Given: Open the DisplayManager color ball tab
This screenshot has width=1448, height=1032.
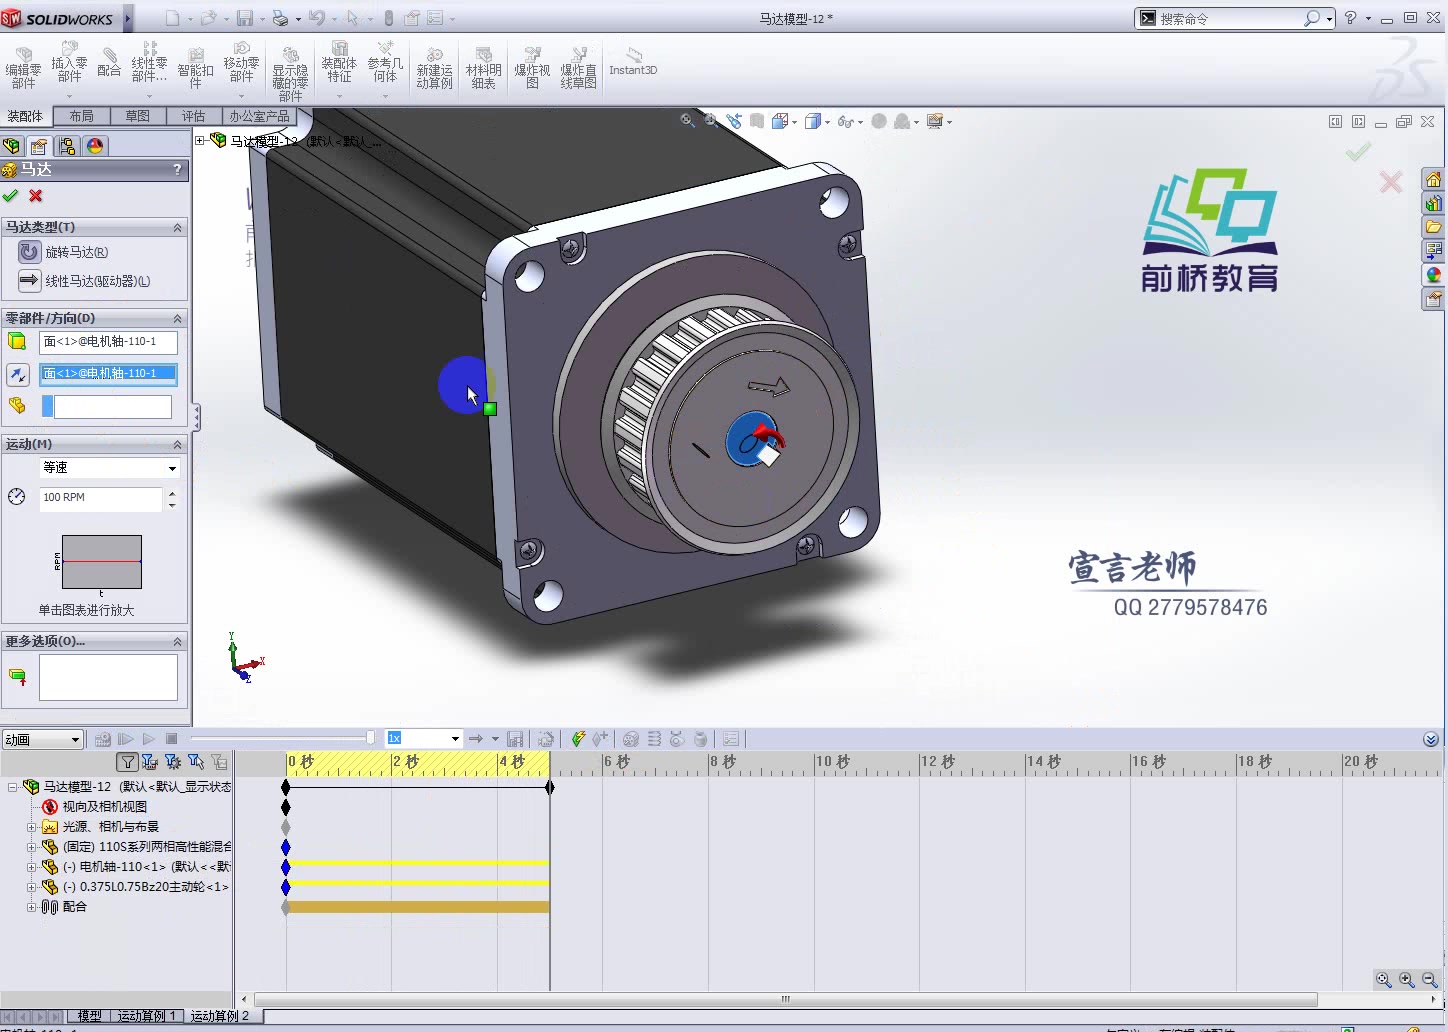Looking at the screenshot, I should click(x=95, y=146).
